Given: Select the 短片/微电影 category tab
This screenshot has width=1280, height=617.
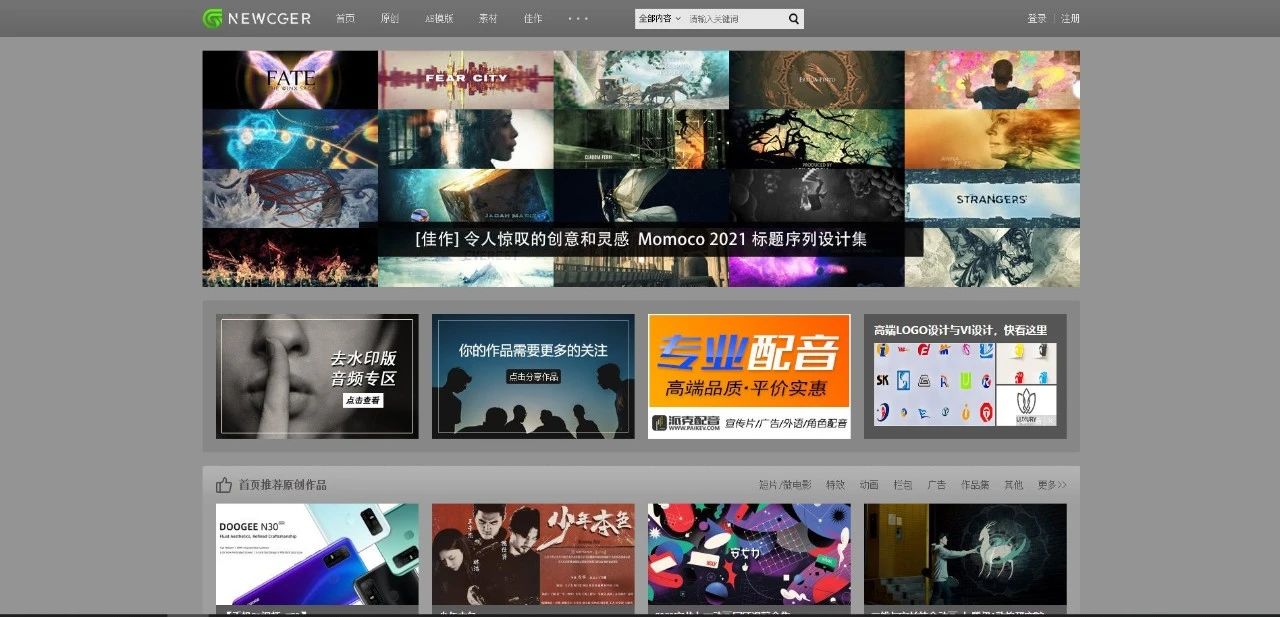Looking at the screenshot, I should 785,485.
